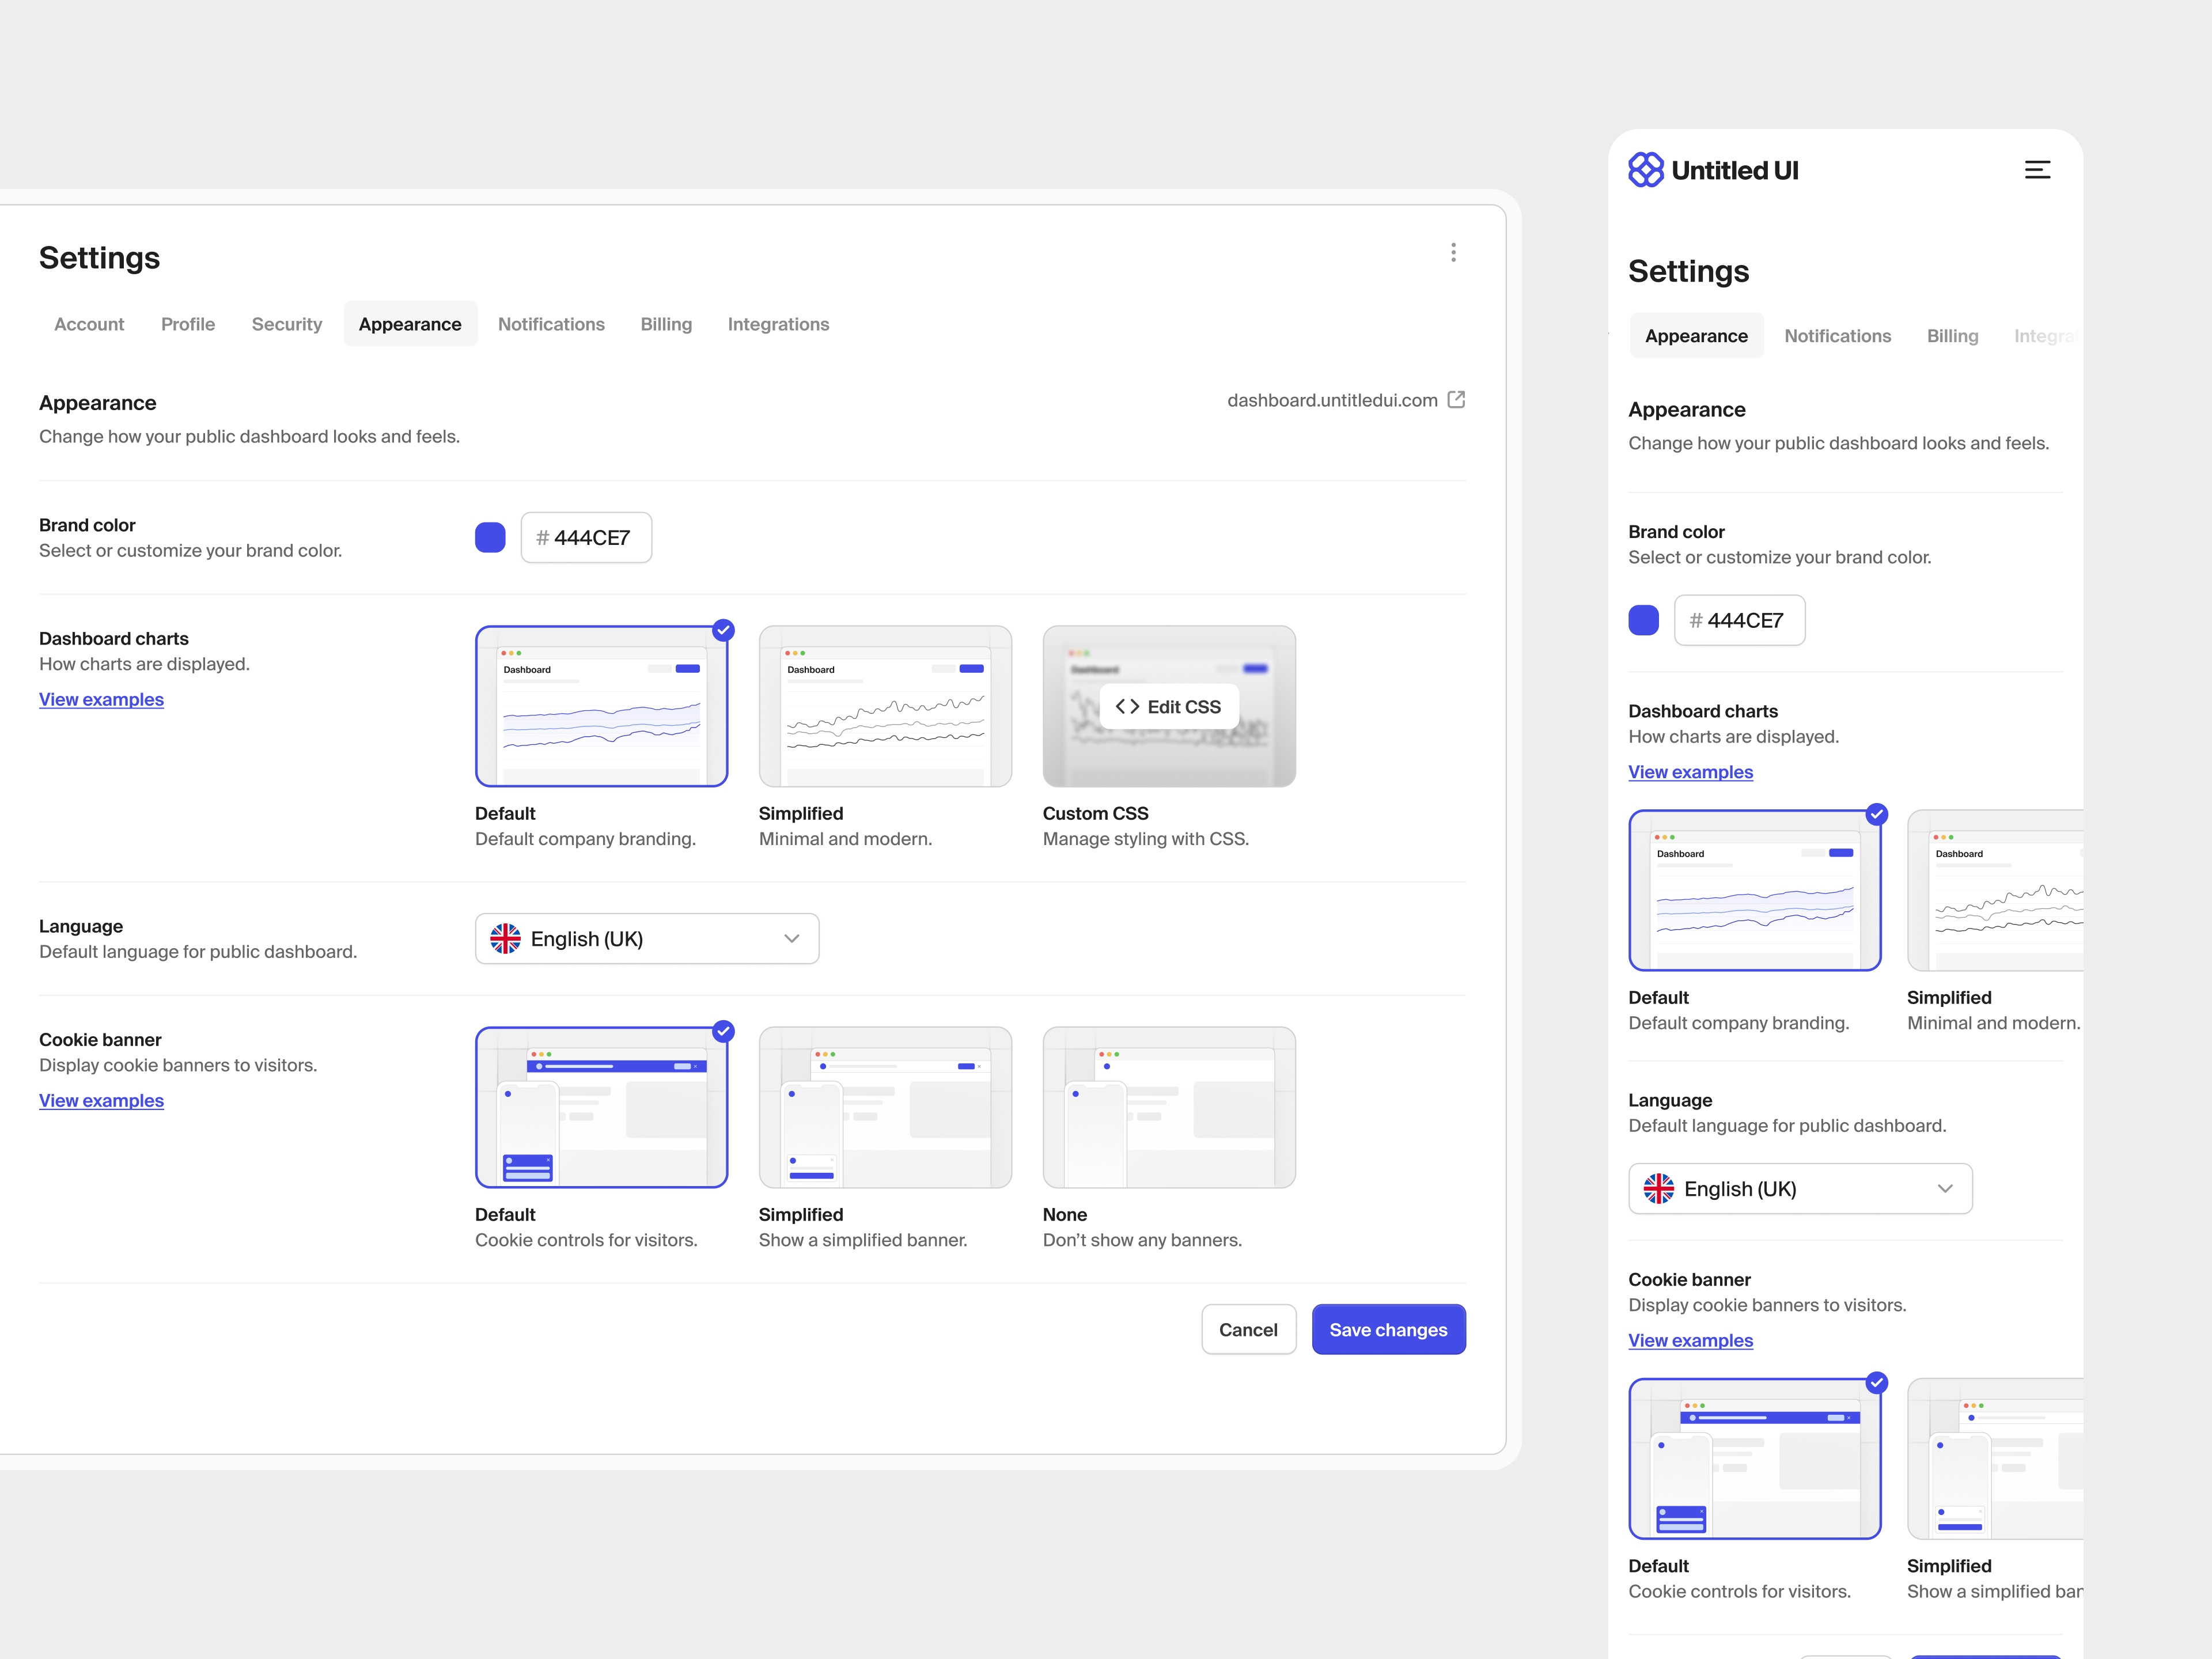Open hamburger menu in mobile view
Viewport: 2212px width, 1659px height.
pyautogui.click(x=2037, y=170)
